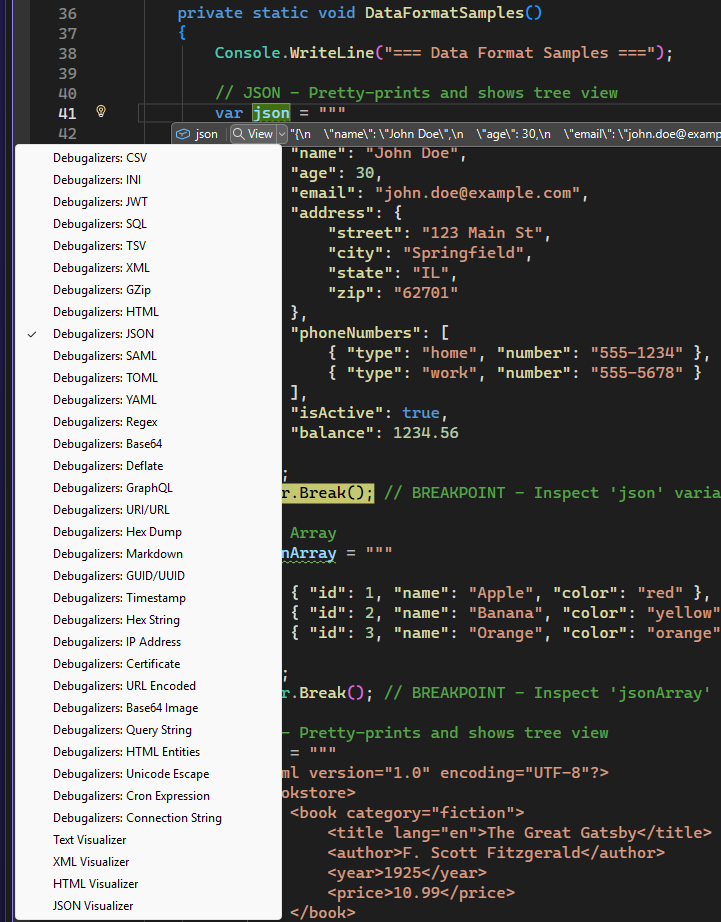Click the "Springfield" city value
721x922 pixels.
pyautogui.click(x=463, y=253)
